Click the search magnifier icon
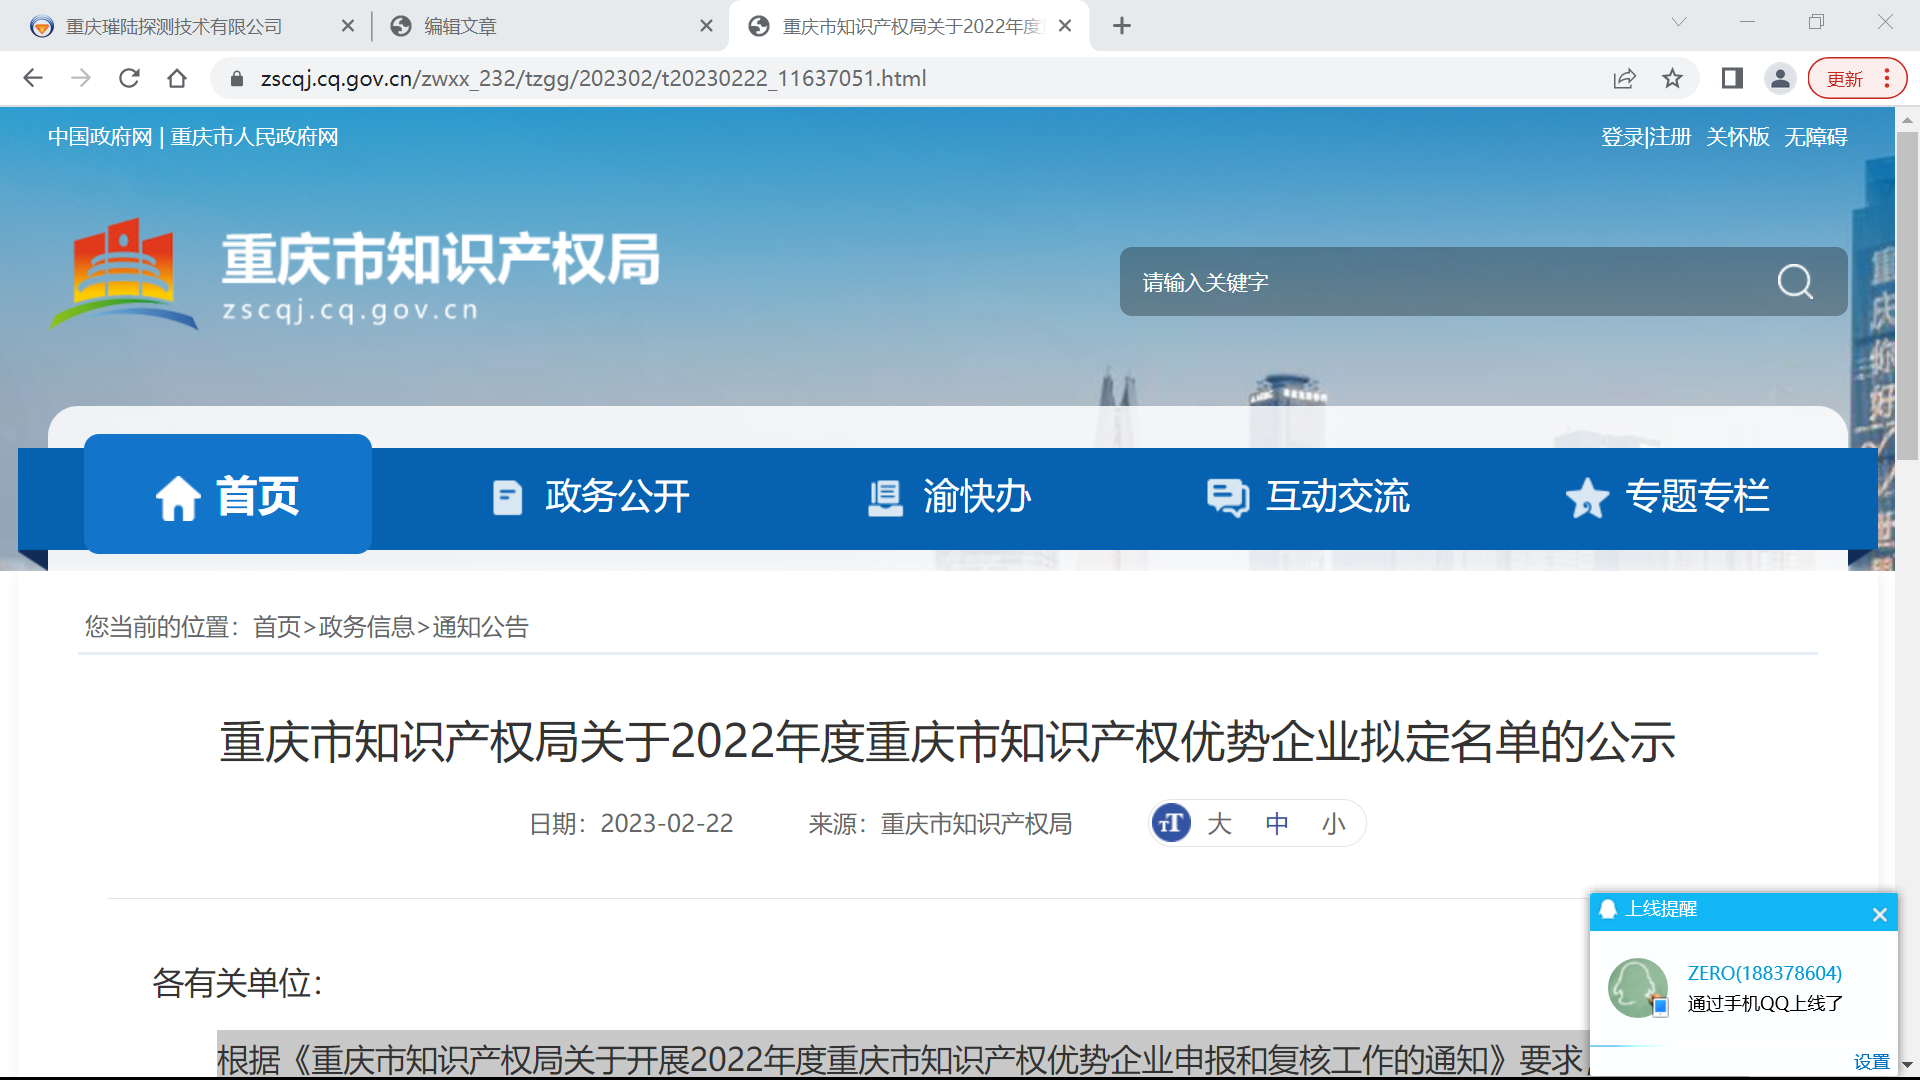Viewport: 1920px width, 1080px height. click(1795, 282)
